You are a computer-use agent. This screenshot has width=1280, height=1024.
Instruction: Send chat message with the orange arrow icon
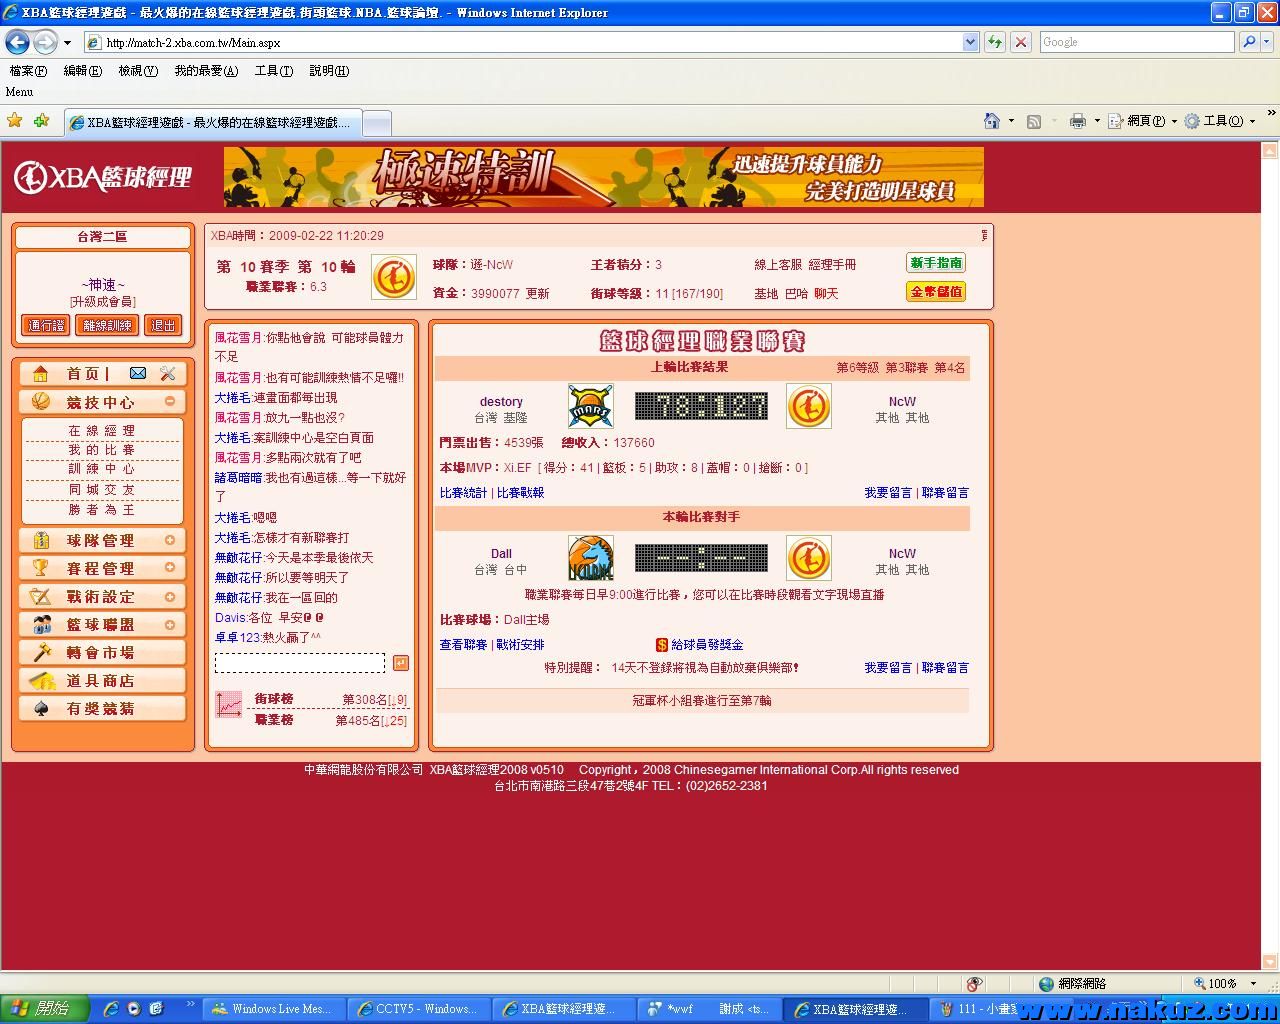(x=400, y=663)
